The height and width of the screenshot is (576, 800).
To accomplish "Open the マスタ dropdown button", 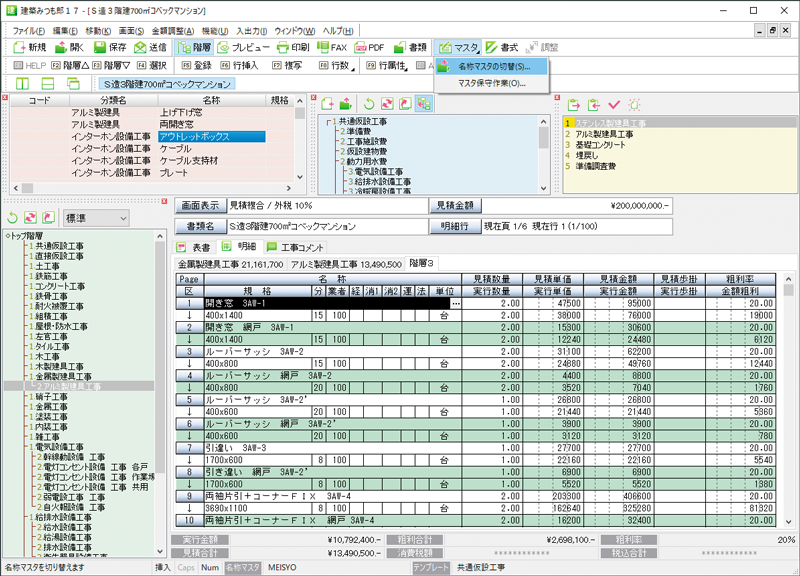I will click(458, 47).
